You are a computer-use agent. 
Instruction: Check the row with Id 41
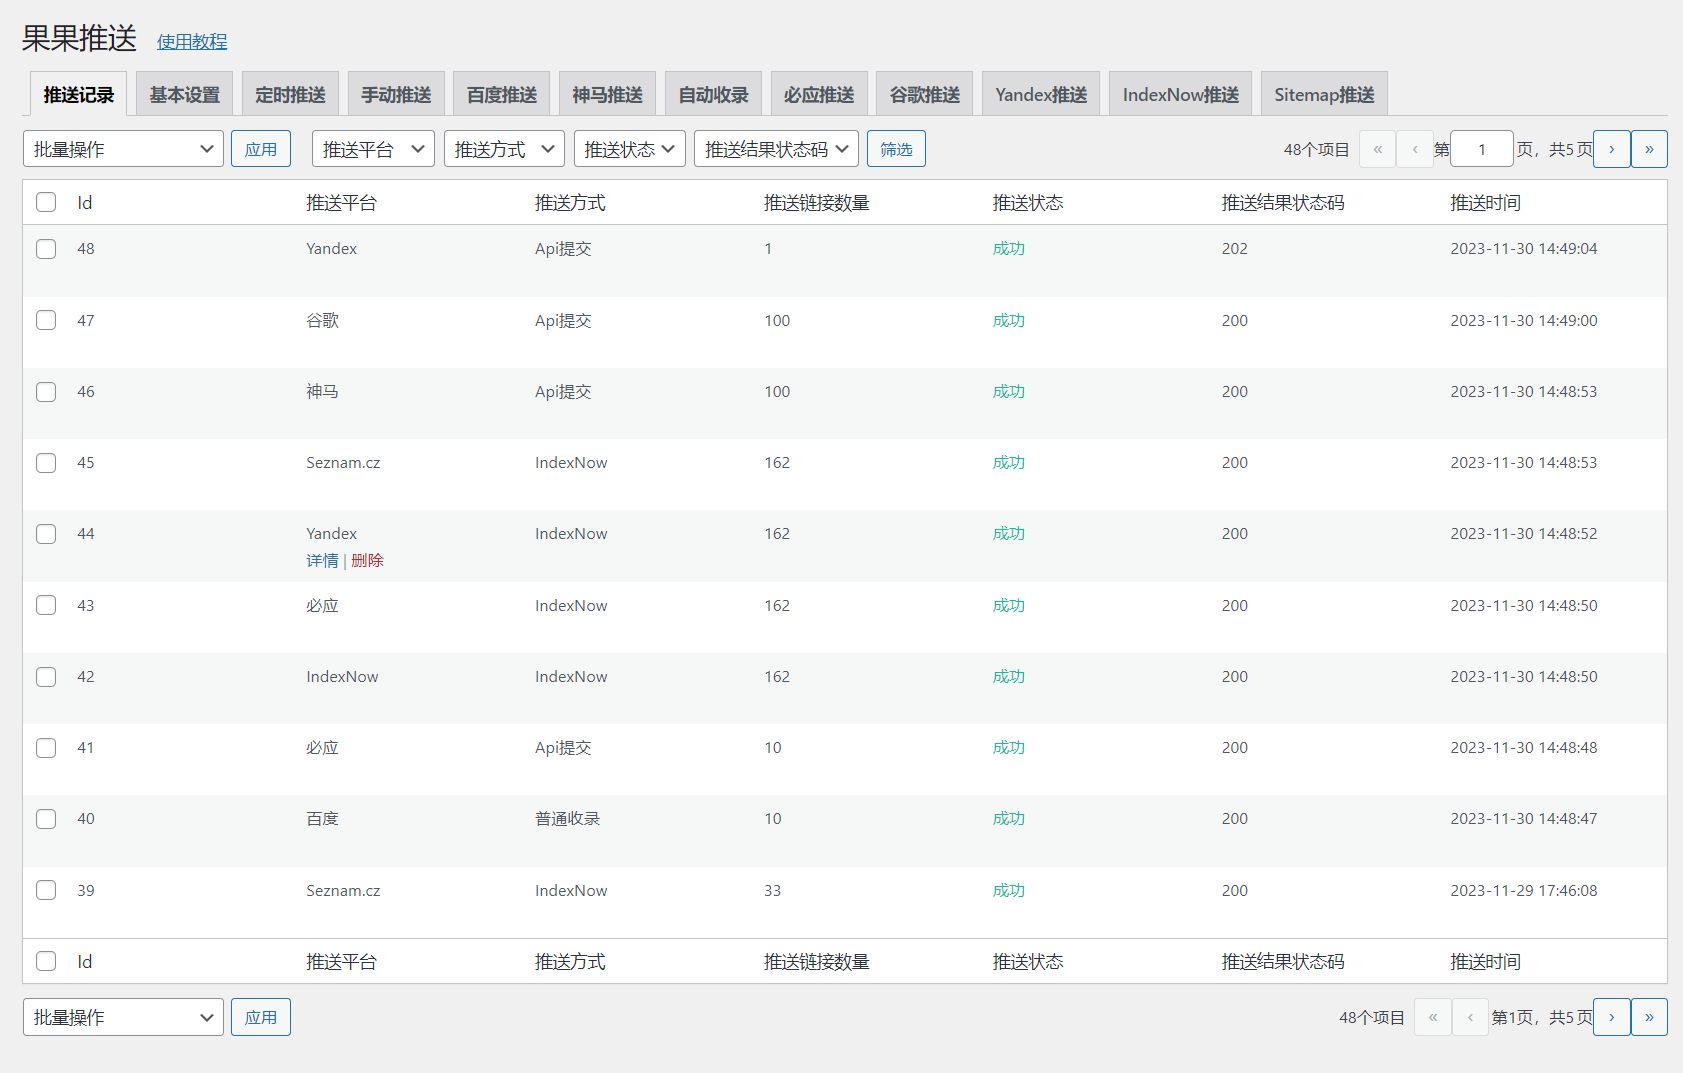46,748
